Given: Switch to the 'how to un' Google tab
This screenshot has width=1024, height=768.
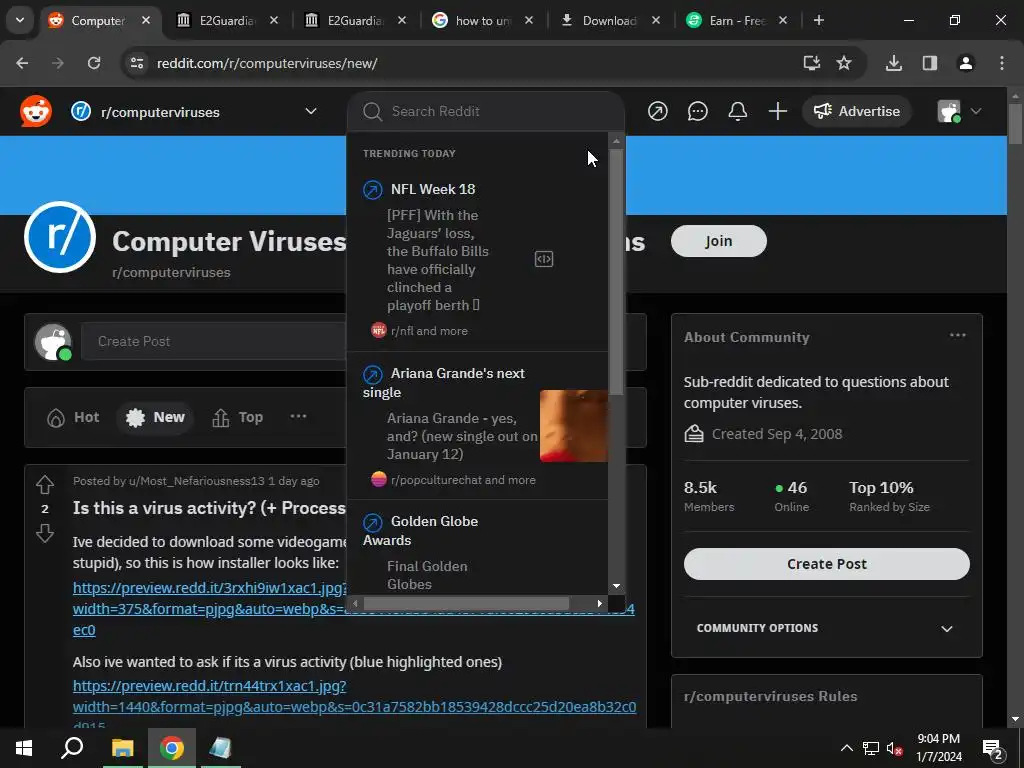Looking at the screenshot, I should 483,20.
